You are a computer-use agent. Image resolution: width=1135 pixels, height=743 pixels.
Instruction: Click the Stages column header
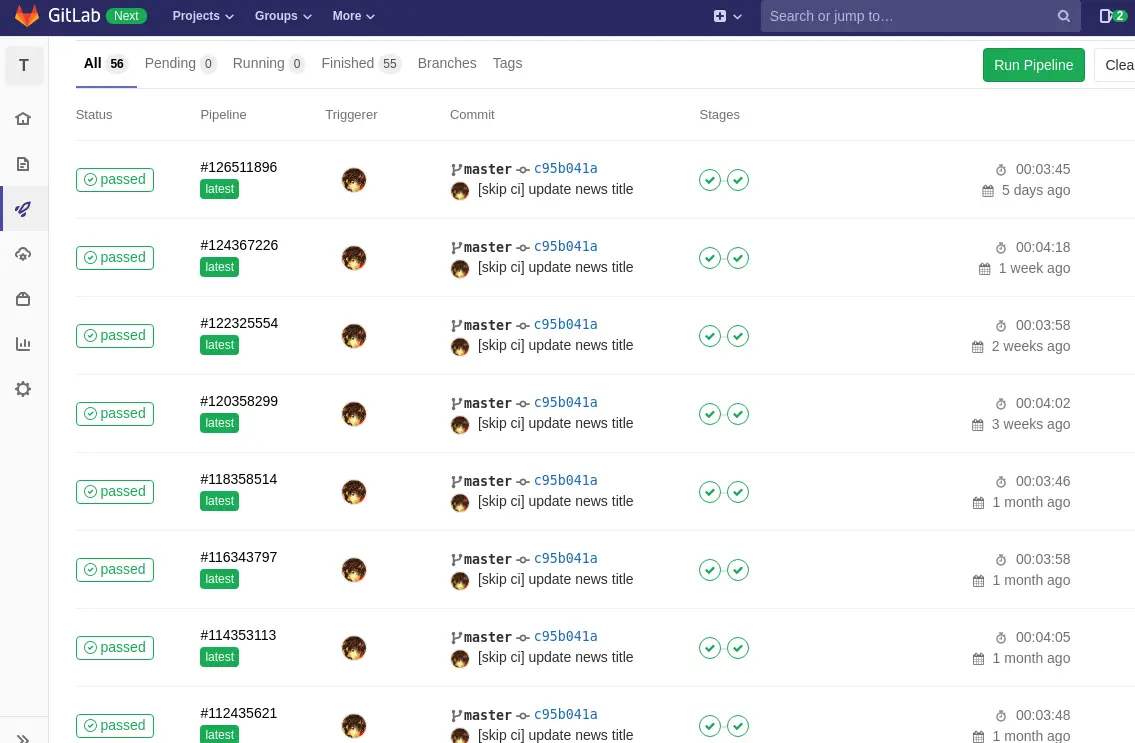coord(720,114)
